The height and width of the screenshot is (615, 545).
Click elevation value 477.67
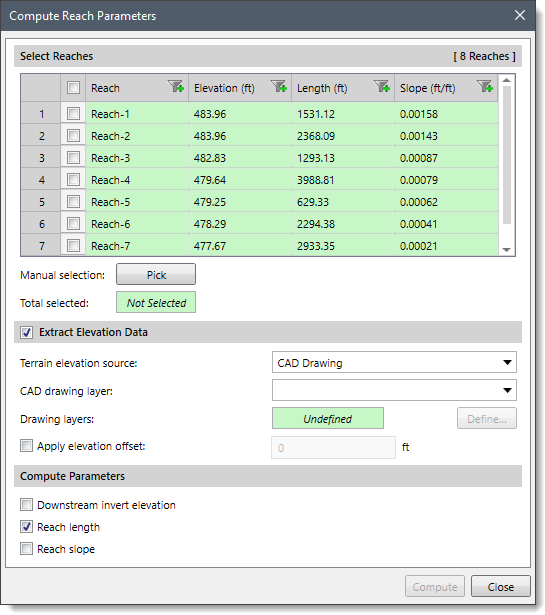[x=210, y=246]
